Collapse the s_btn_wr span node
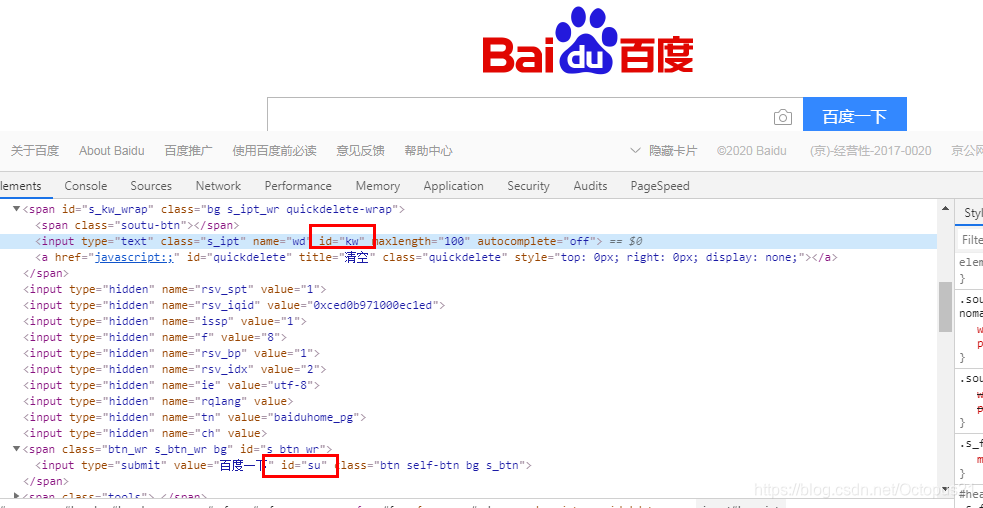Viewport: 983px width, 508px height. pyautogui.click(x=17, y=449)
